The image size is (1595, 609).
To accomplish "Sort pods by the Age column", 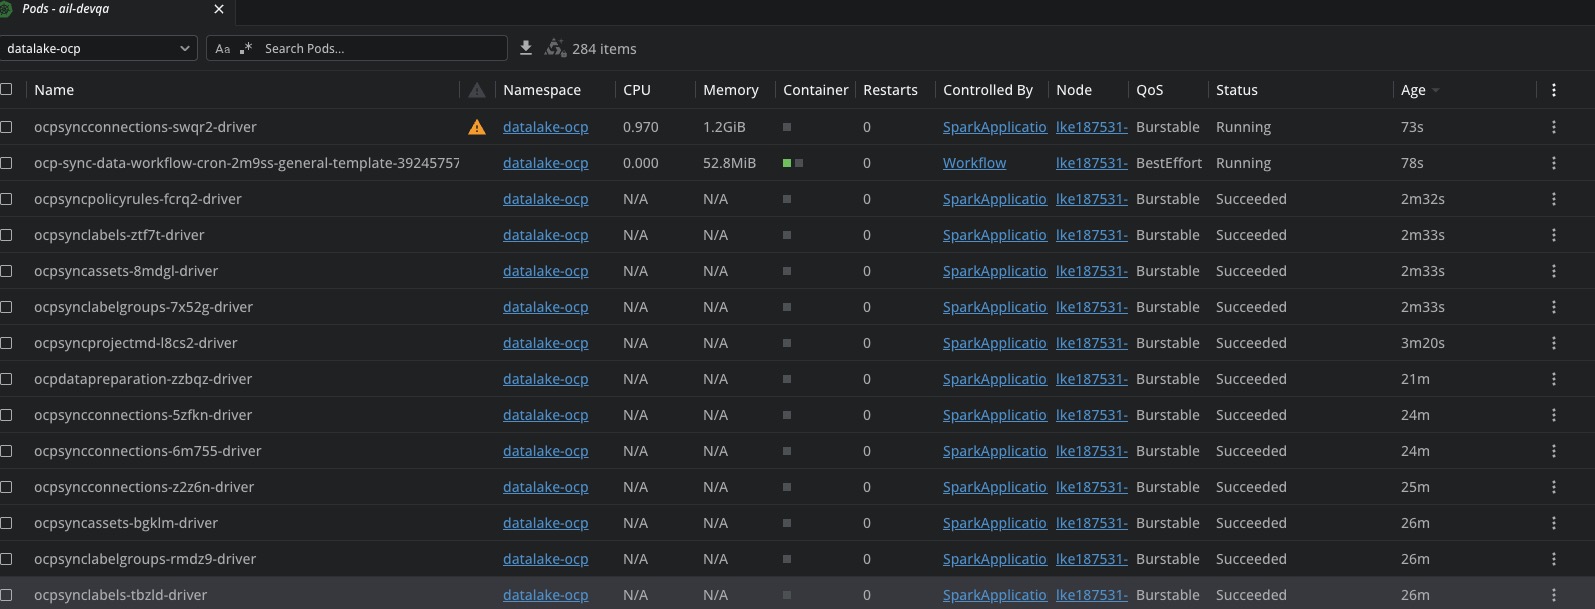I will [x=1413, y=90].
